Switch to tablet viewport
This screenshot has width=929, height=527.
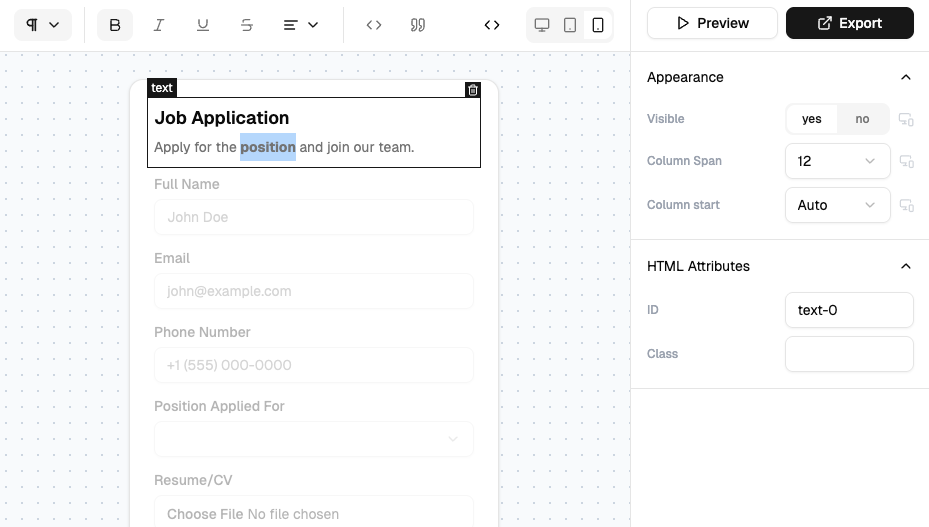(570, 25)
